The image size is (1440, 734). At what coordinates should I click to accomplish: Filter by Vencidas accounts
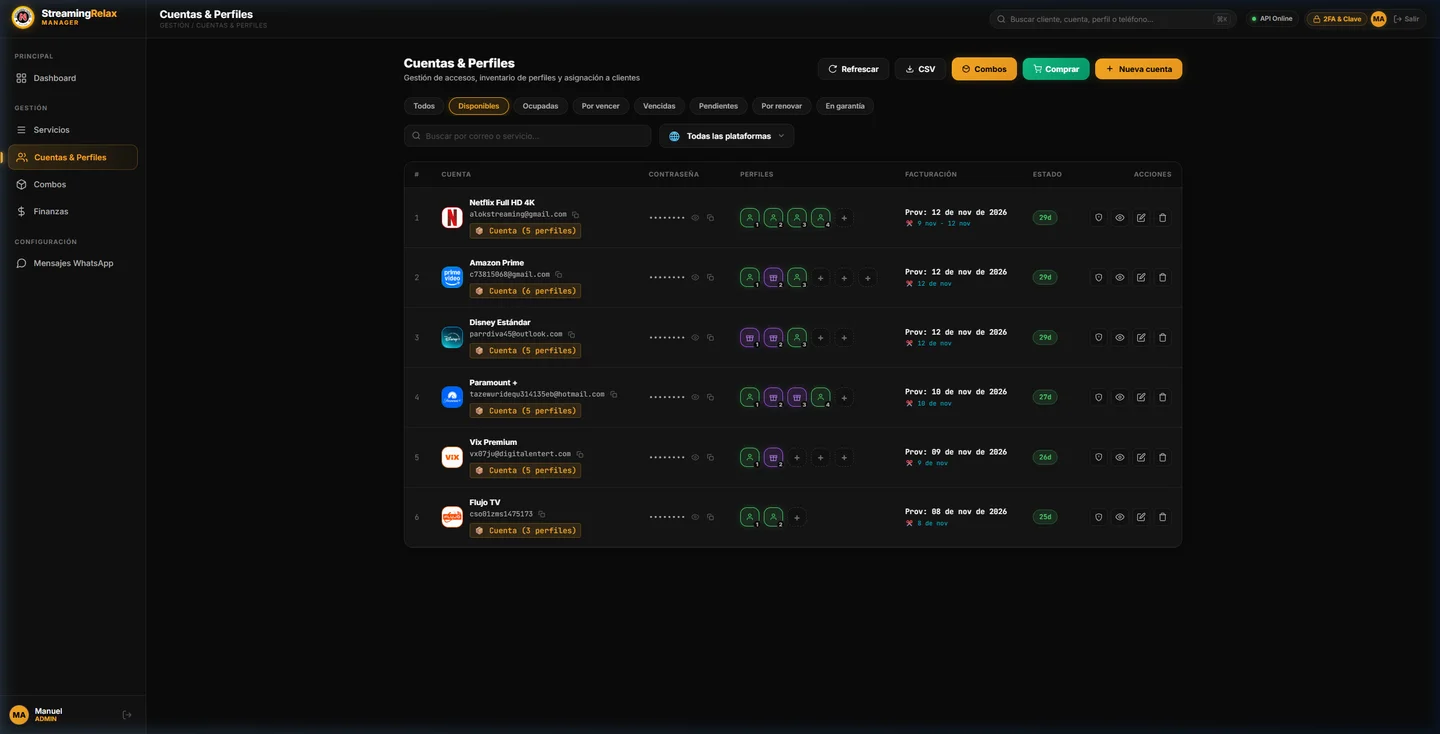[x=659, y=106]
